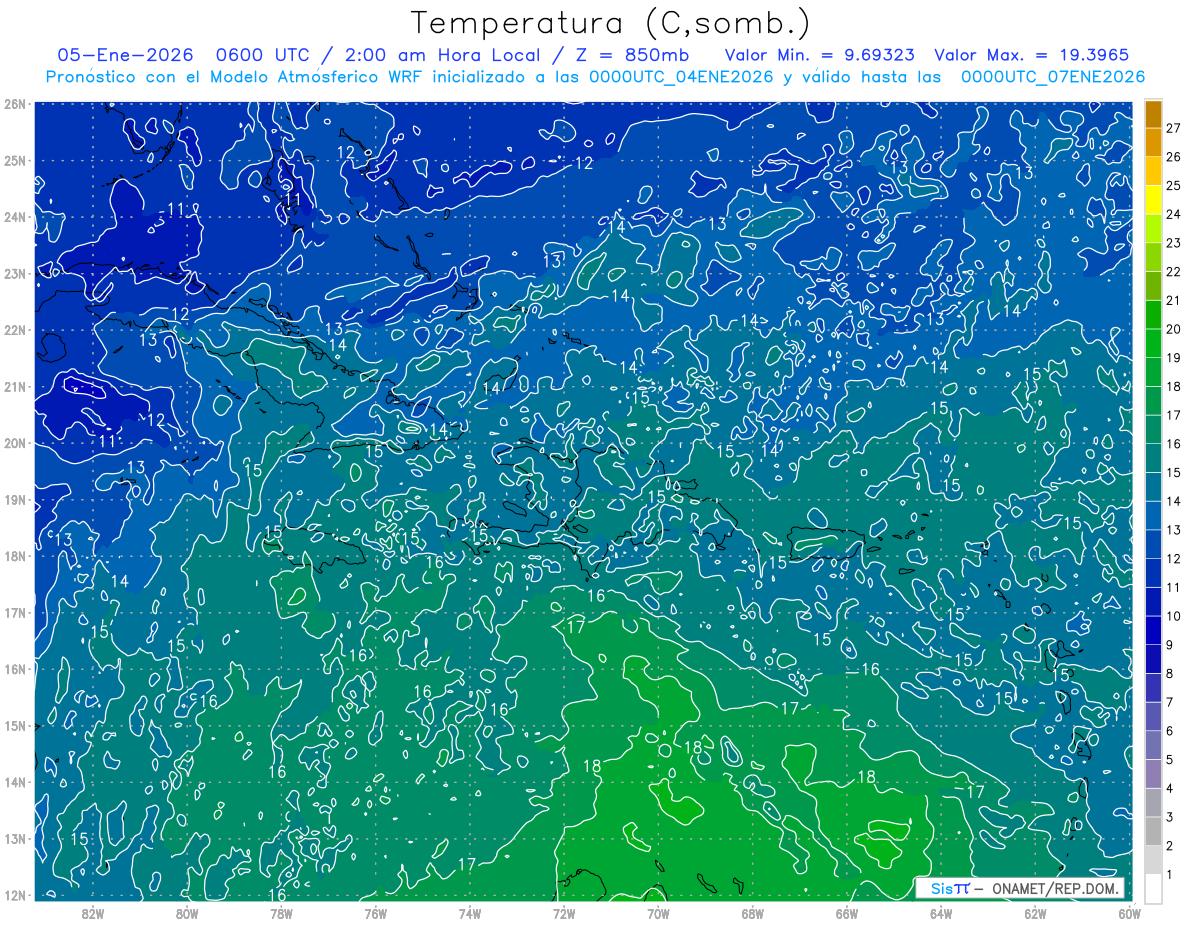Click the "20N" latitude axis label
Image resolution: width=1200 pixels, height=927 pixels.
click(x=15, y=442)
